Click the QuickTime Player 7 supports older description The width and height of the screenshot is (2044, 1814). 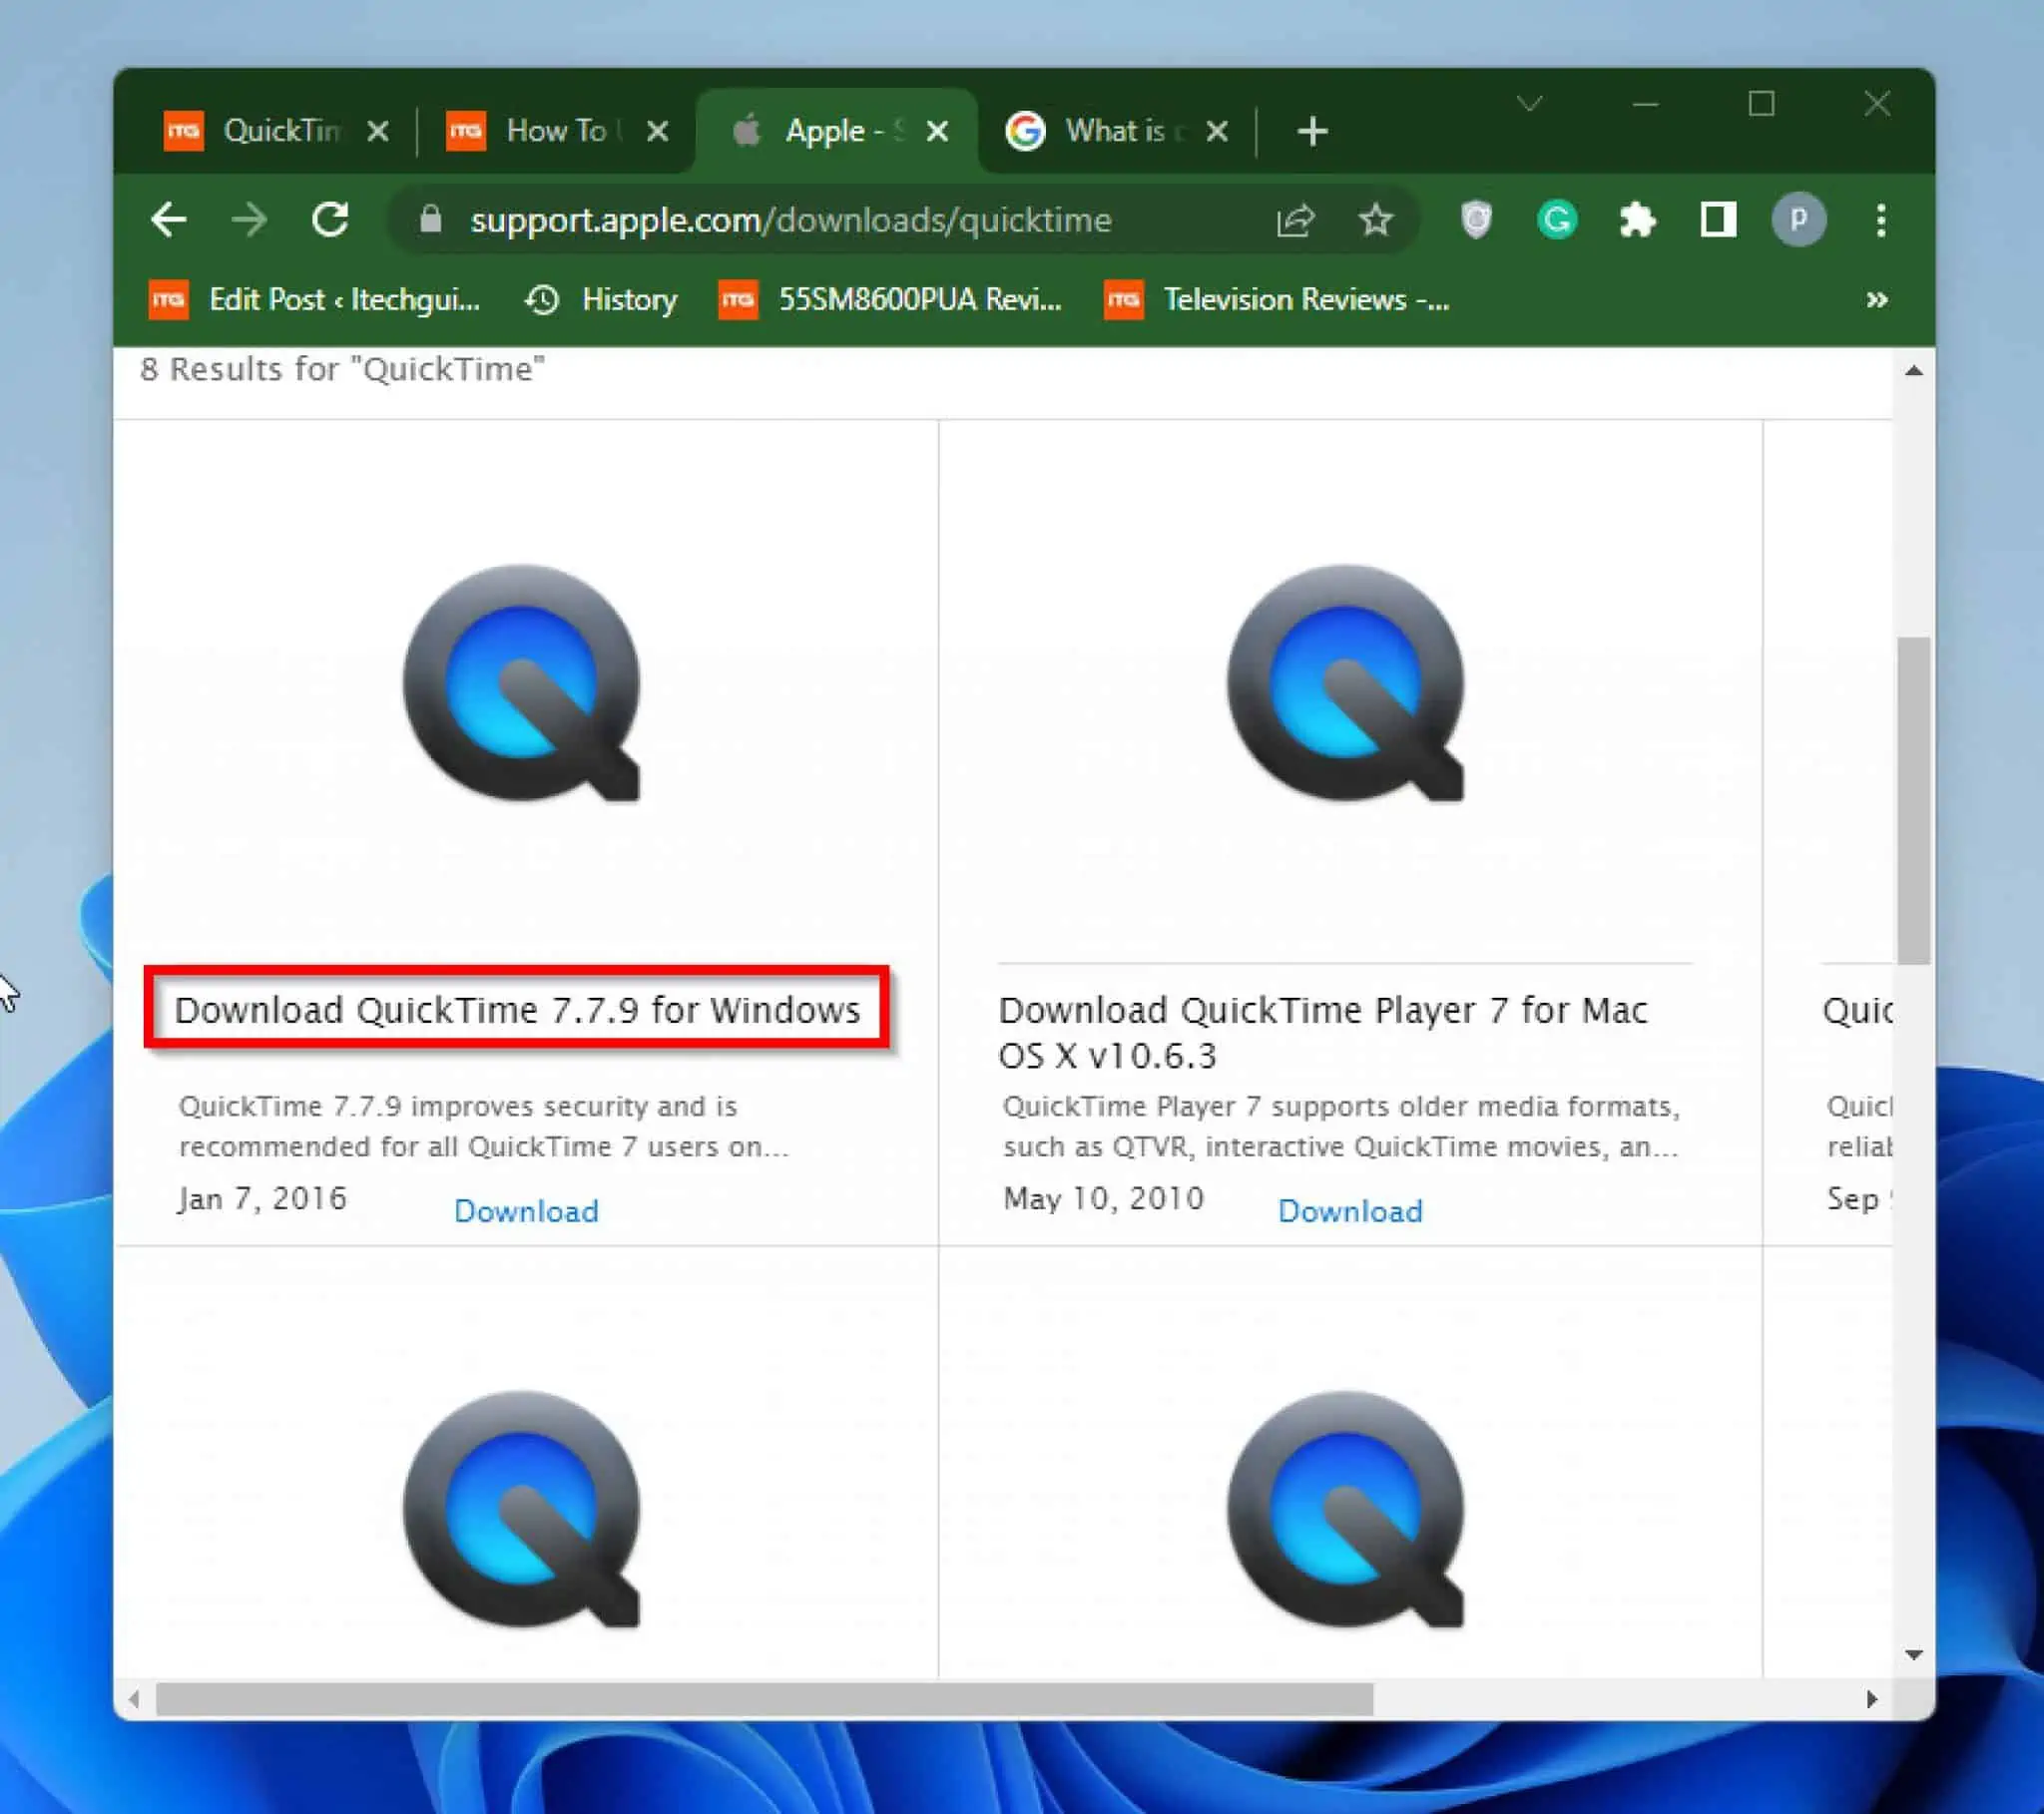click(x=1341, y=1126)
